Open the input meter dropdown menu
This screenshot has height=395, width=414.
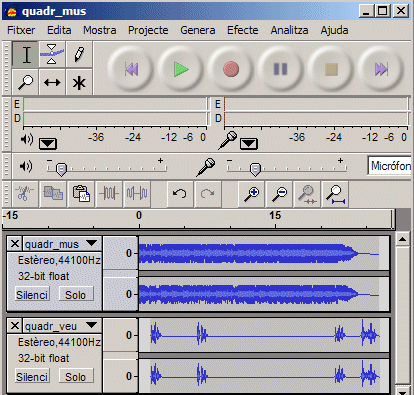point(249,144)
